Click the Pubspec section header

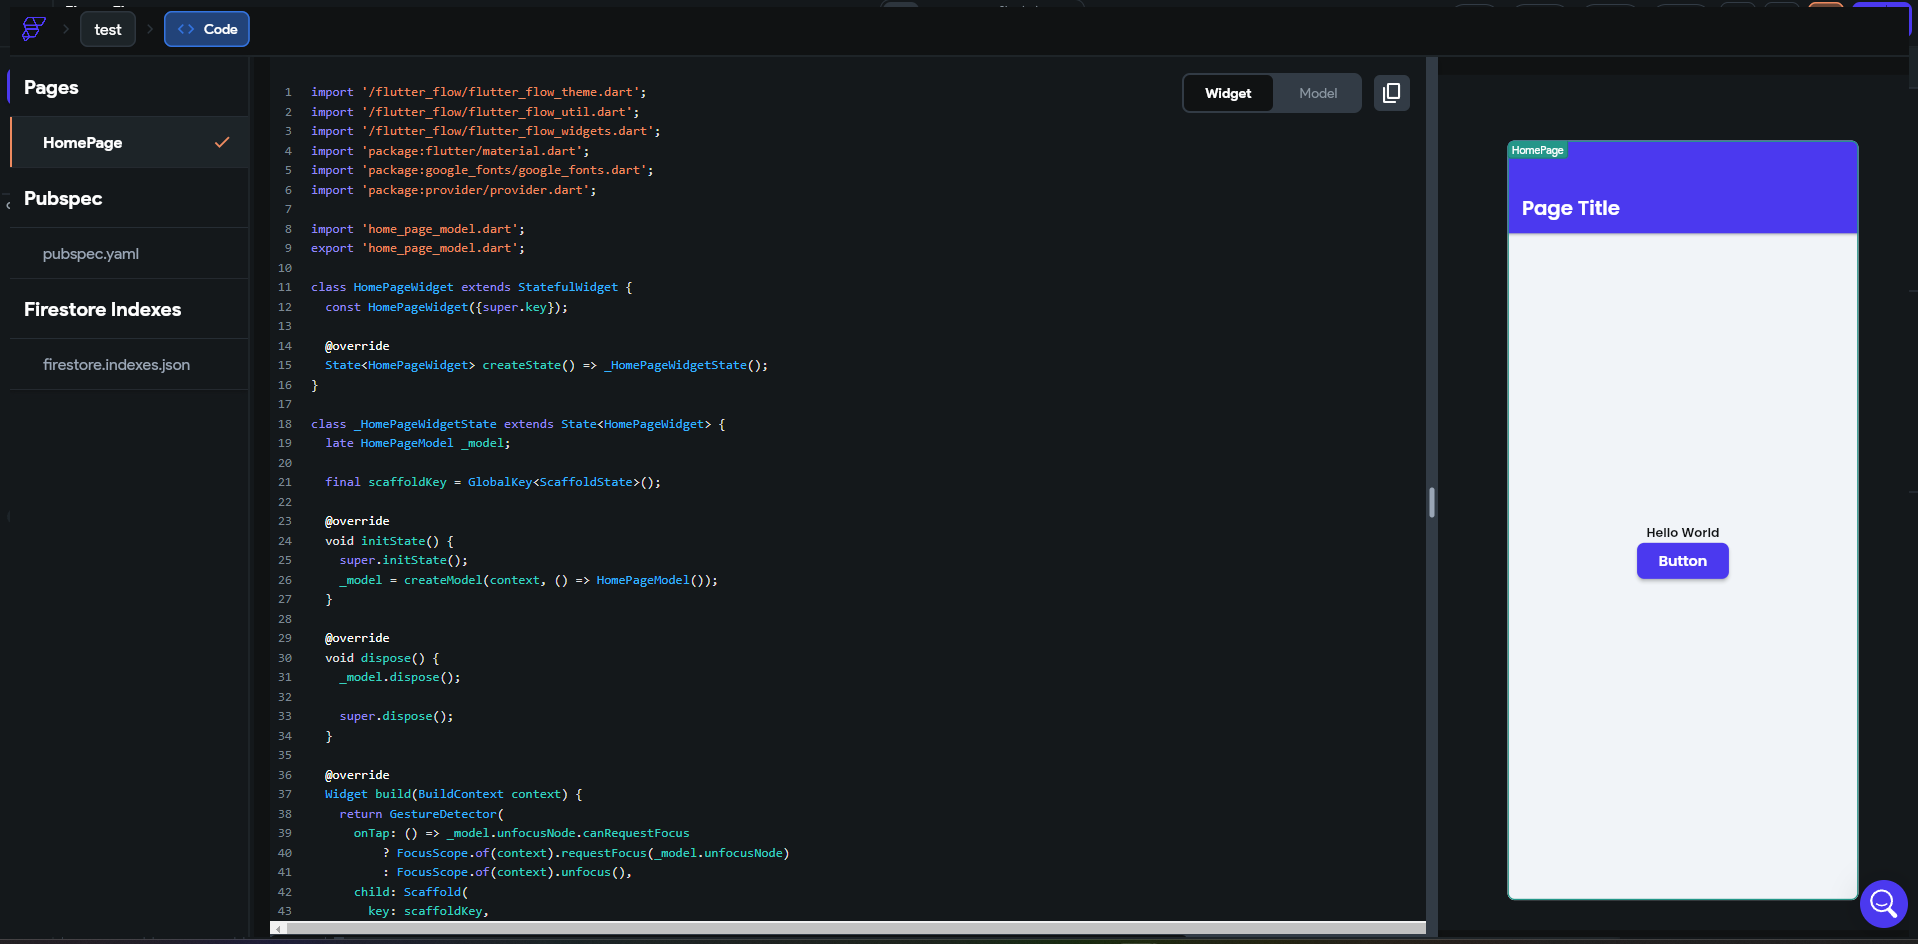63,198
